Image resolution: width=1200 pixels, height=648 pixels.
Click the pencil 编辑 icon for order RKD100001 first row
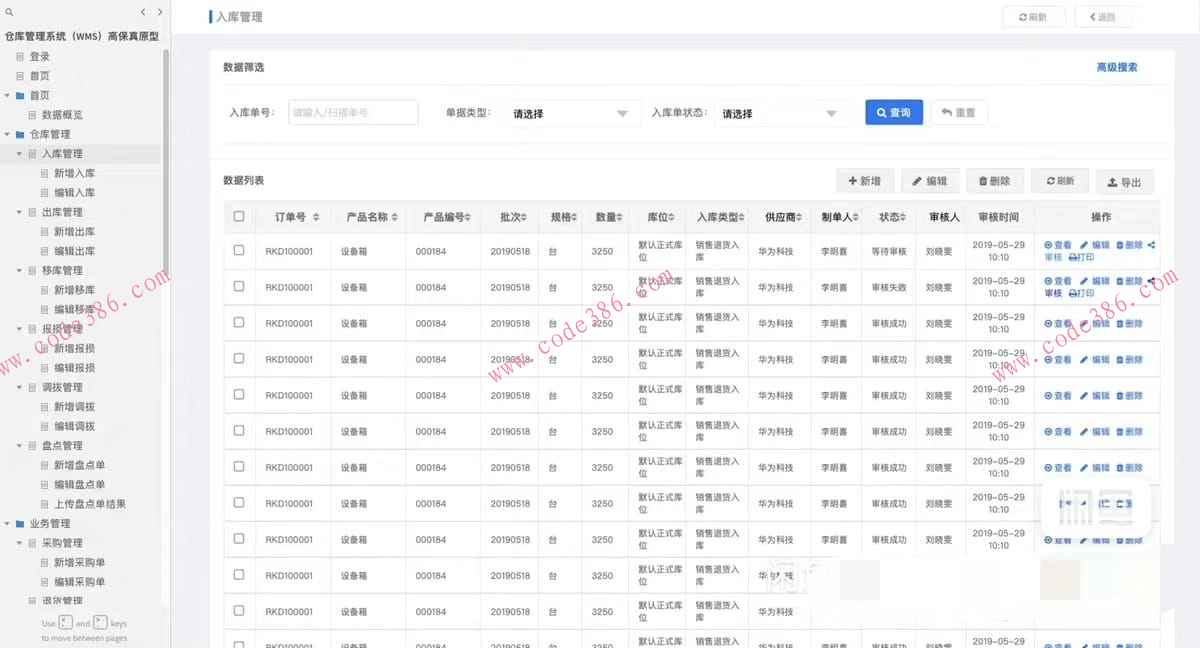click(x=1083, y=245)
